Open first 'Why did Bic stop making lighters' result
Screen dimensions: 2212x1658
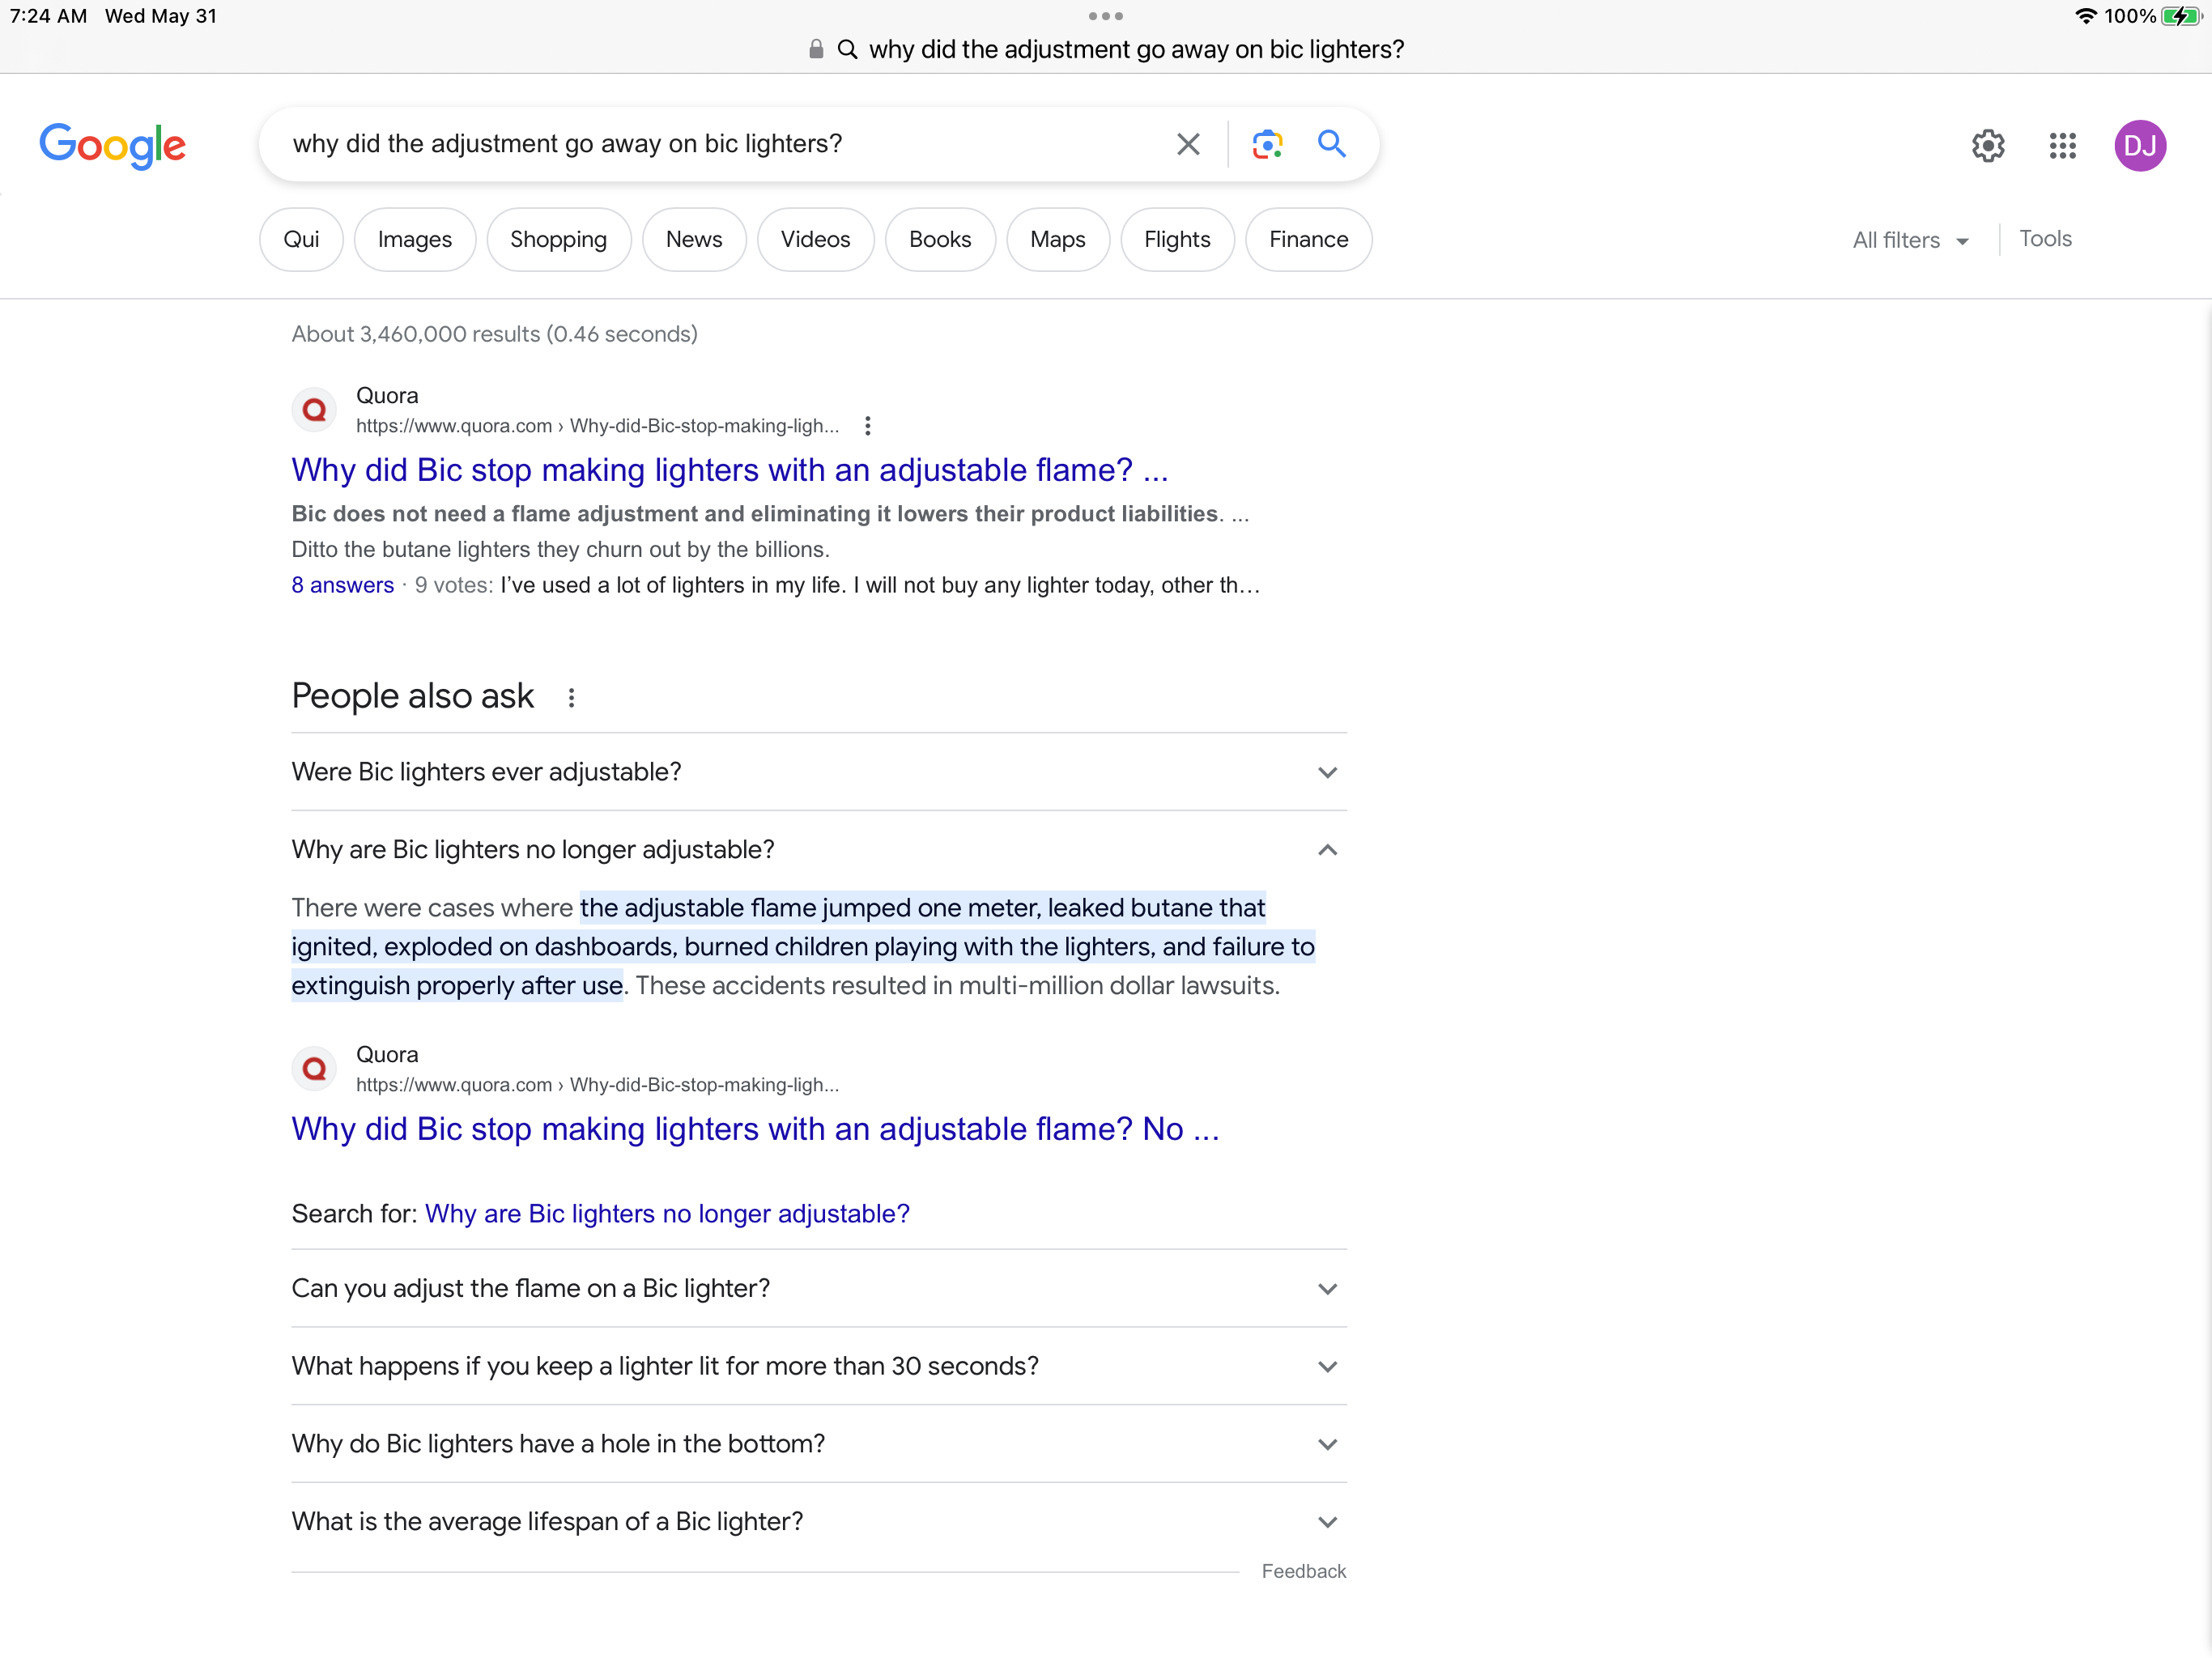(730, 470)
